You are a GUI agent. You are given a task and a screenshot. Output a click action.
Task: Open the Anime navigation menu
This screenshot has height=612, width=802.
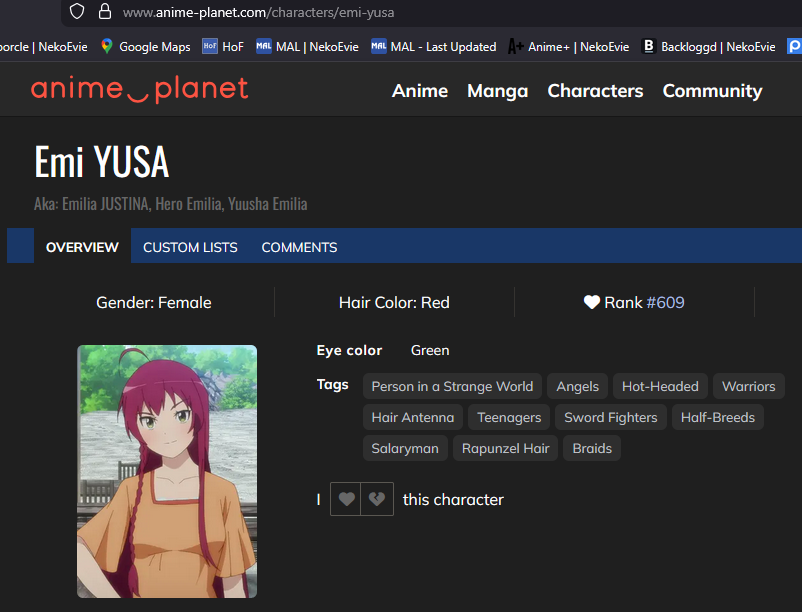(420, 90)
